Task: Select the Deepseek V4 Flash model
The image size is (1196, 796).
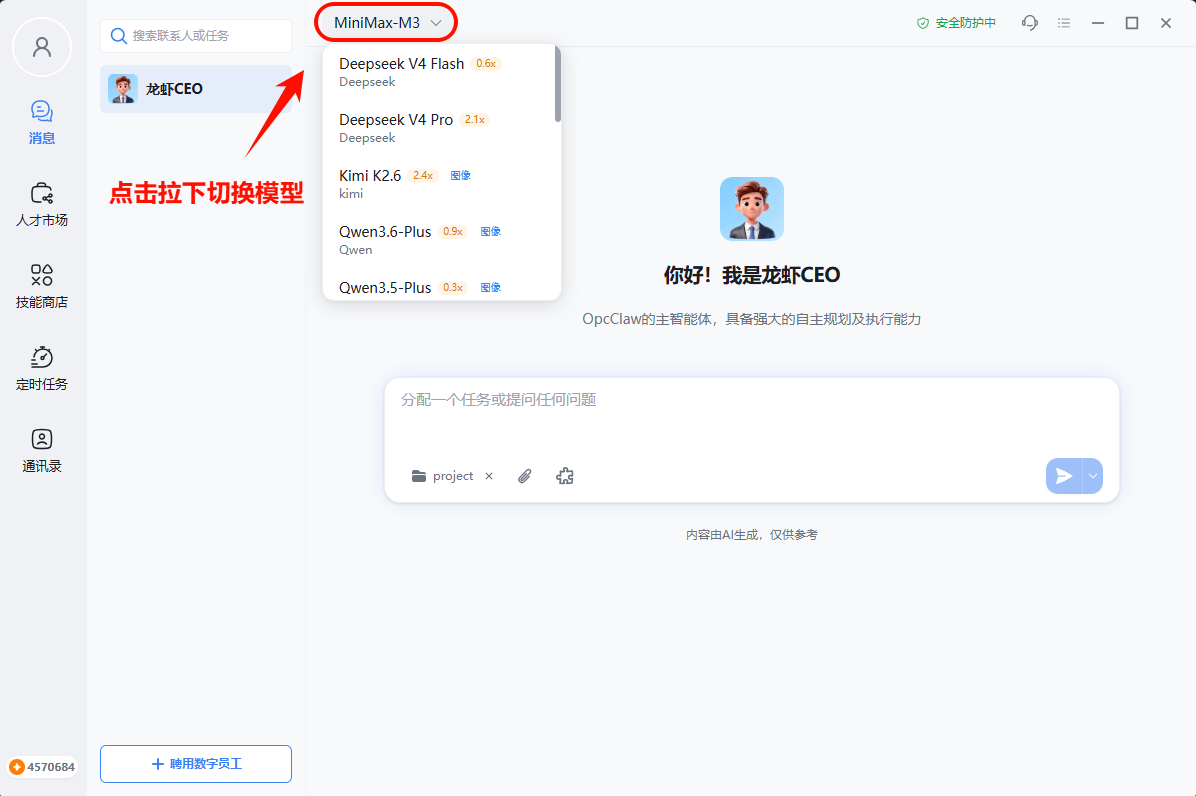Action: [x=439, y=72]
